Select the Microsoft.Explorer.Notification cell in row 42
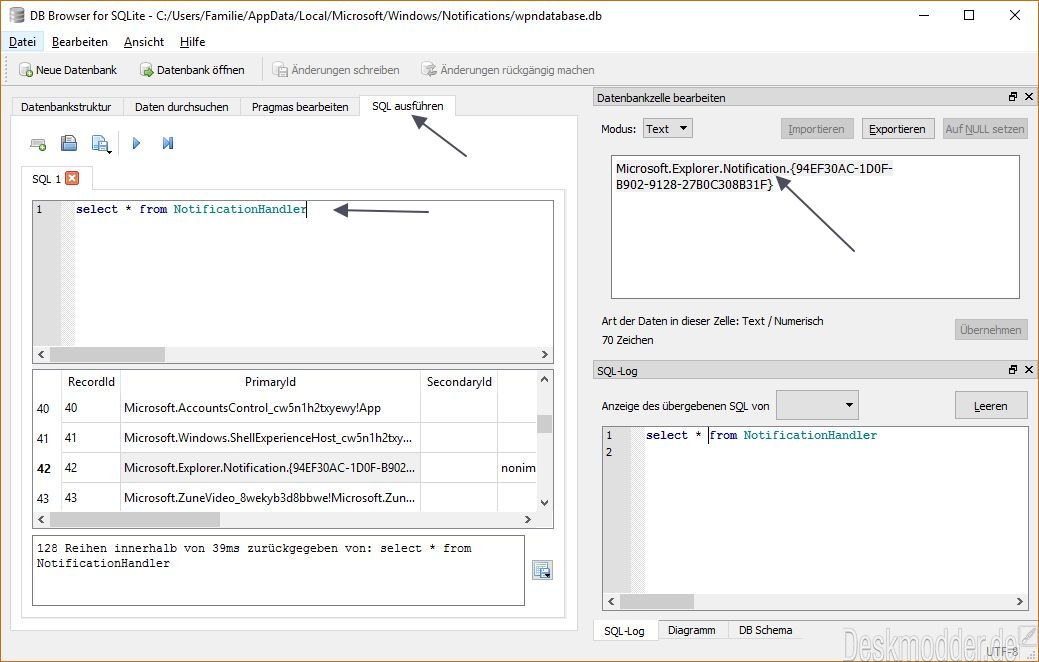 pos(270,468)
